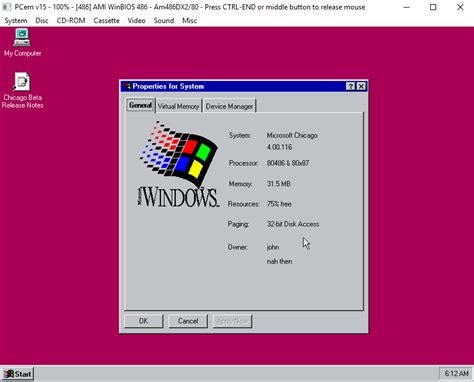Click the greyed Apply Now button
The image size is (474, 382).
(x=232, y=321)
